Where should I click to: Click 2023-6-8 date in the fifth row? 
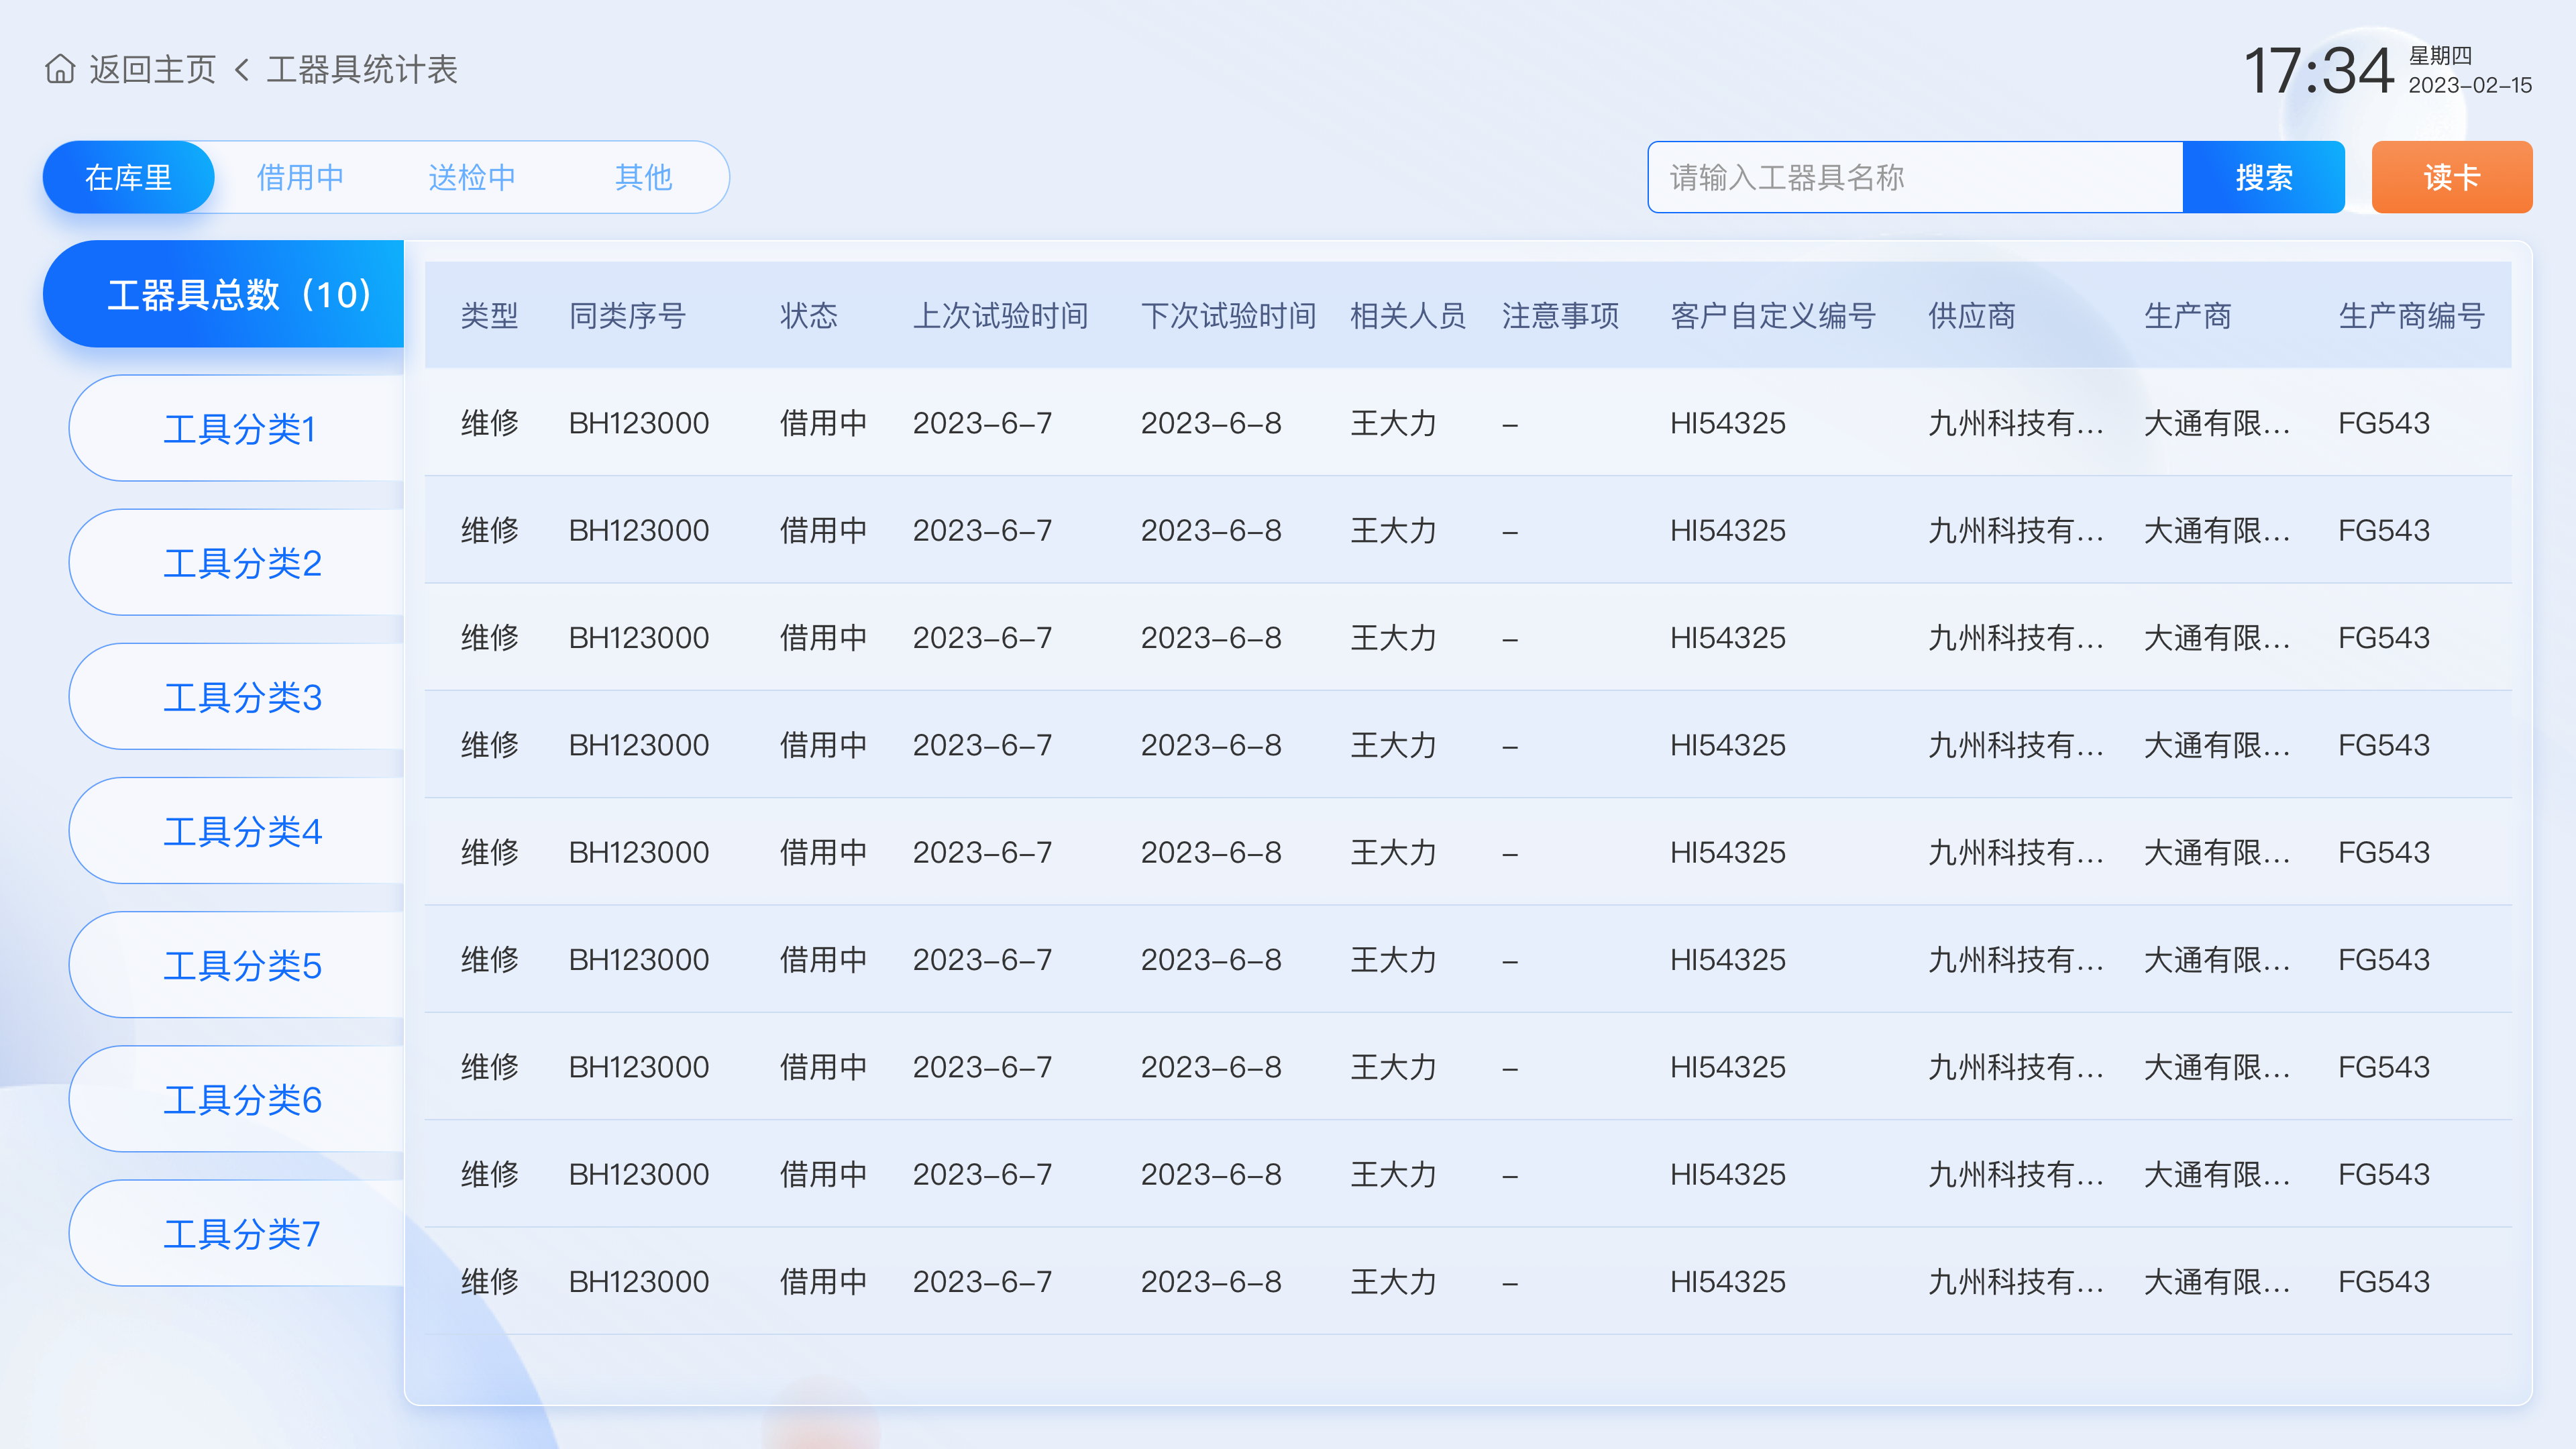(1211, 852)
